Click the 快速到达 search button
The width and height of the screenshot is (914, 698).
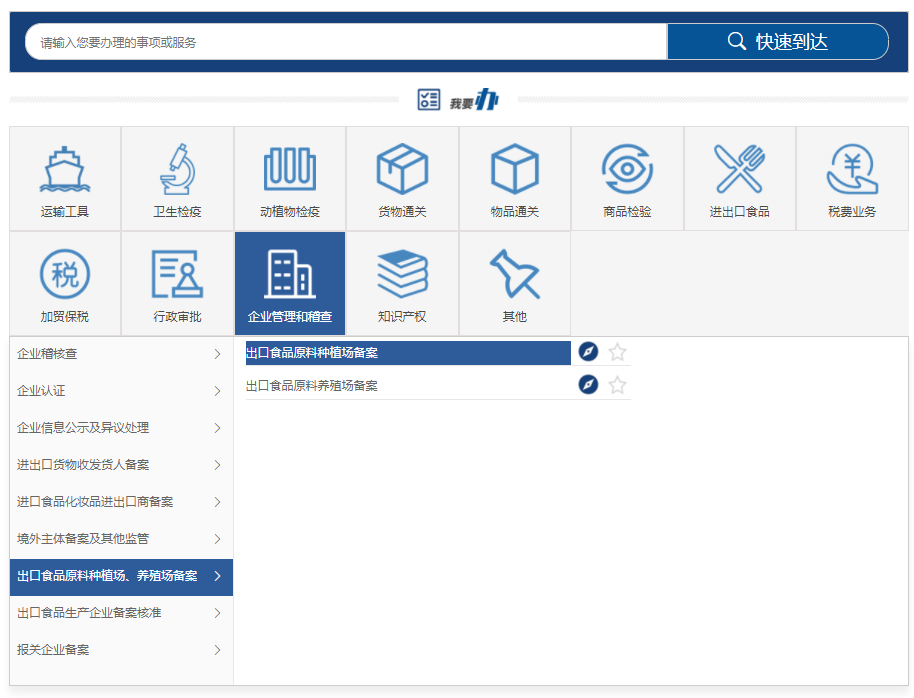coord(777,42)
